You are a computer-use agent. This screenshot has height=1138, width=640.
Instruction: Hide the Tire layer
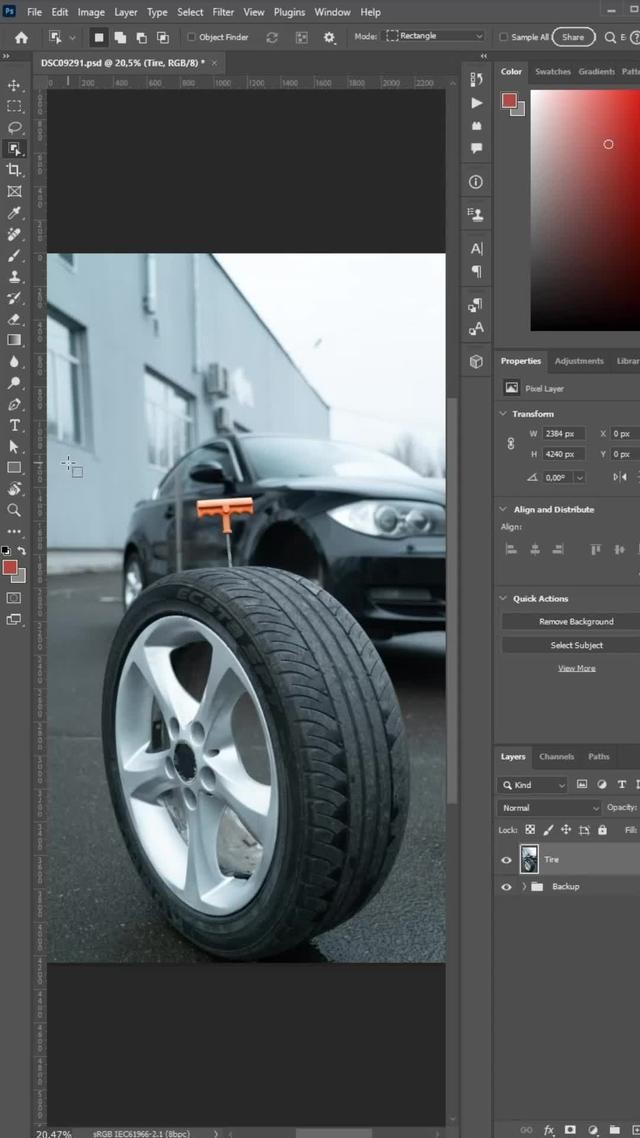(x=506, y=860)
